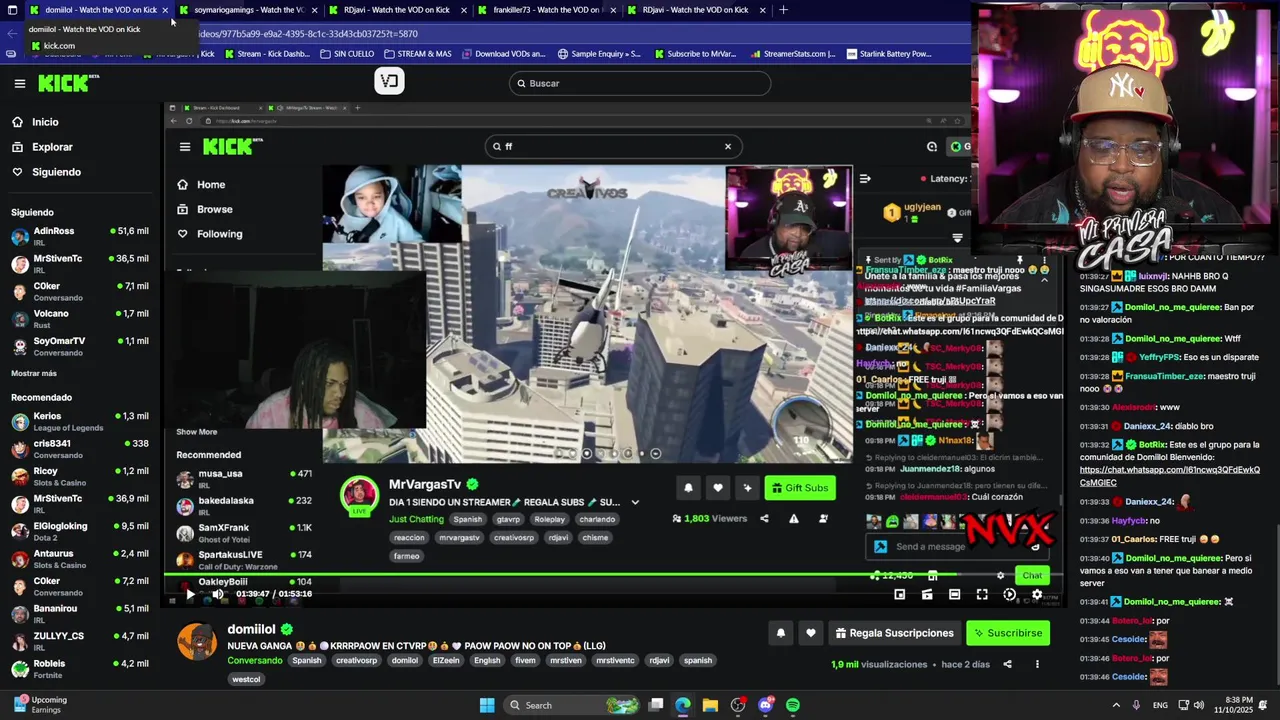The width and height of the screenshot is (1280, 720).
Task: Open player settings gear icon
Action: 1037,594
